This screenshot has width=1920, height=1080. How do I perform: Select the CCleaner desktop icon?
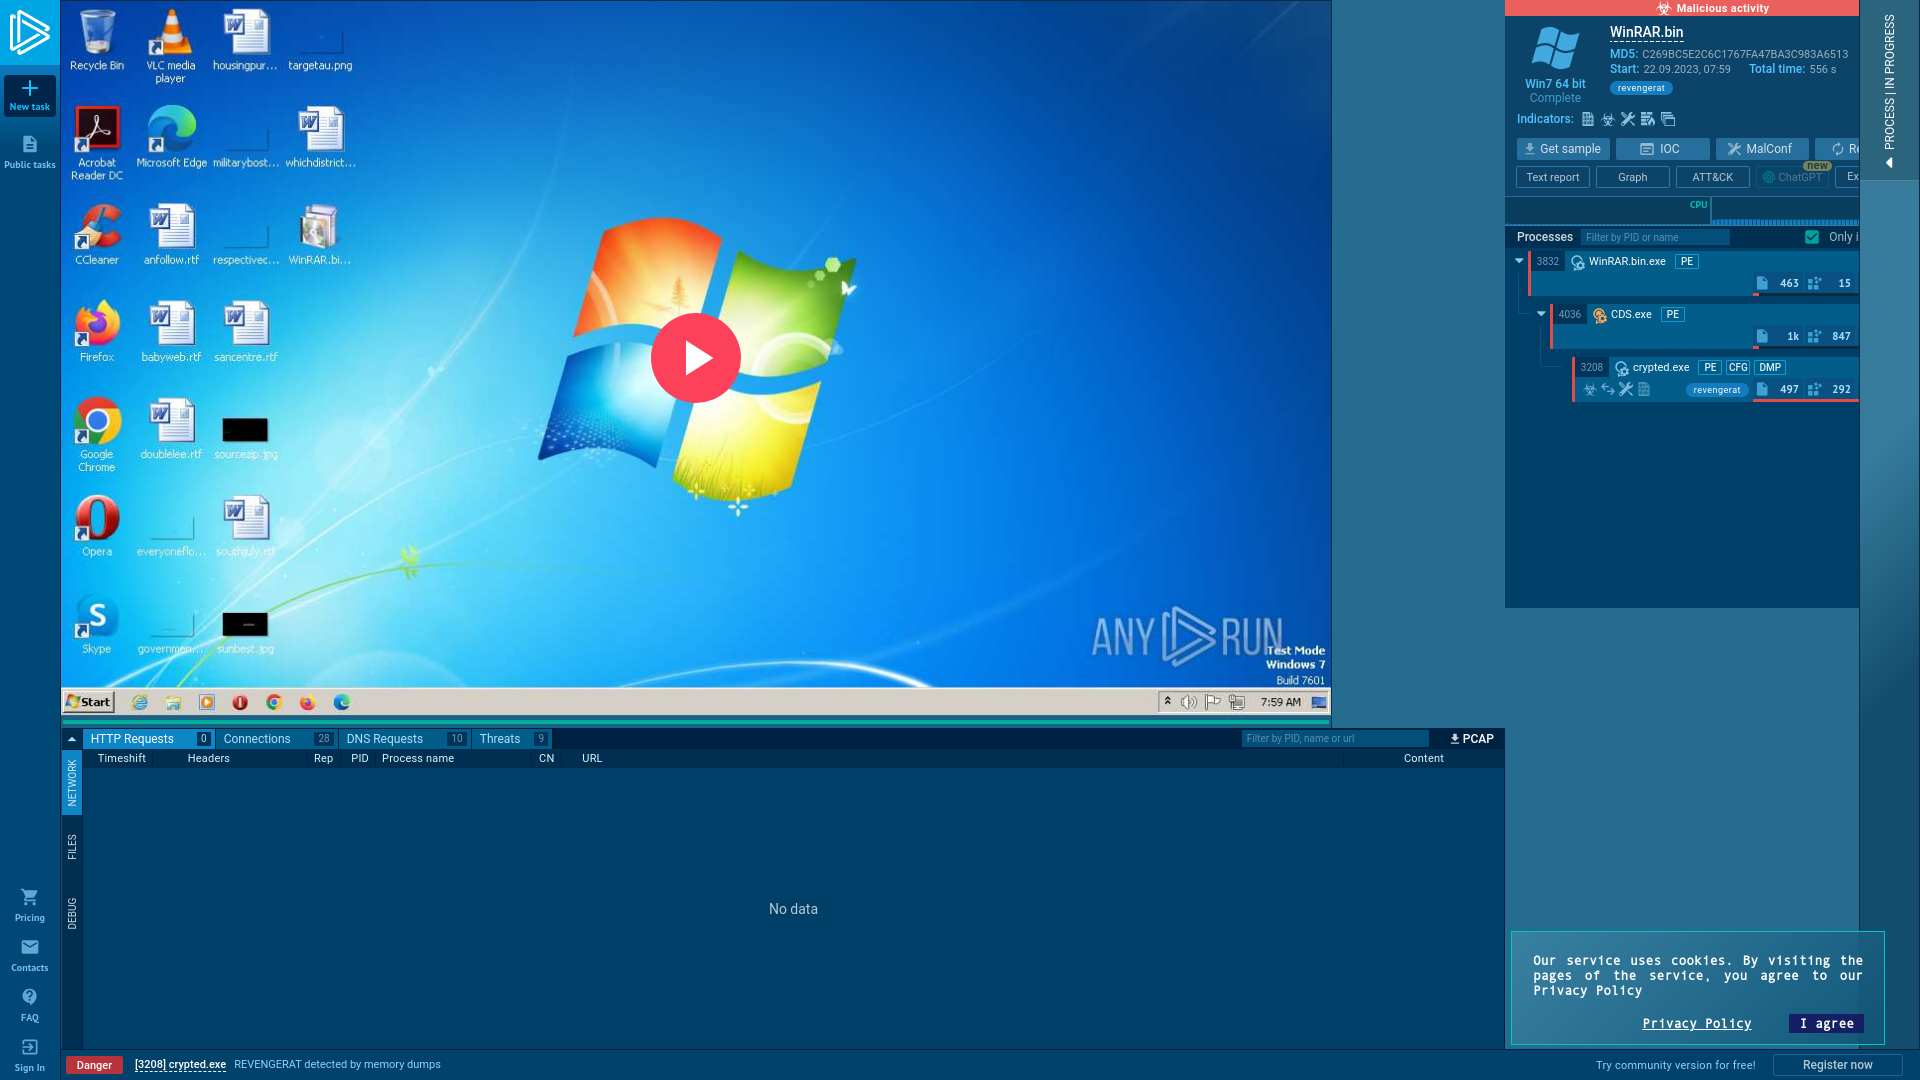[97, 234]
